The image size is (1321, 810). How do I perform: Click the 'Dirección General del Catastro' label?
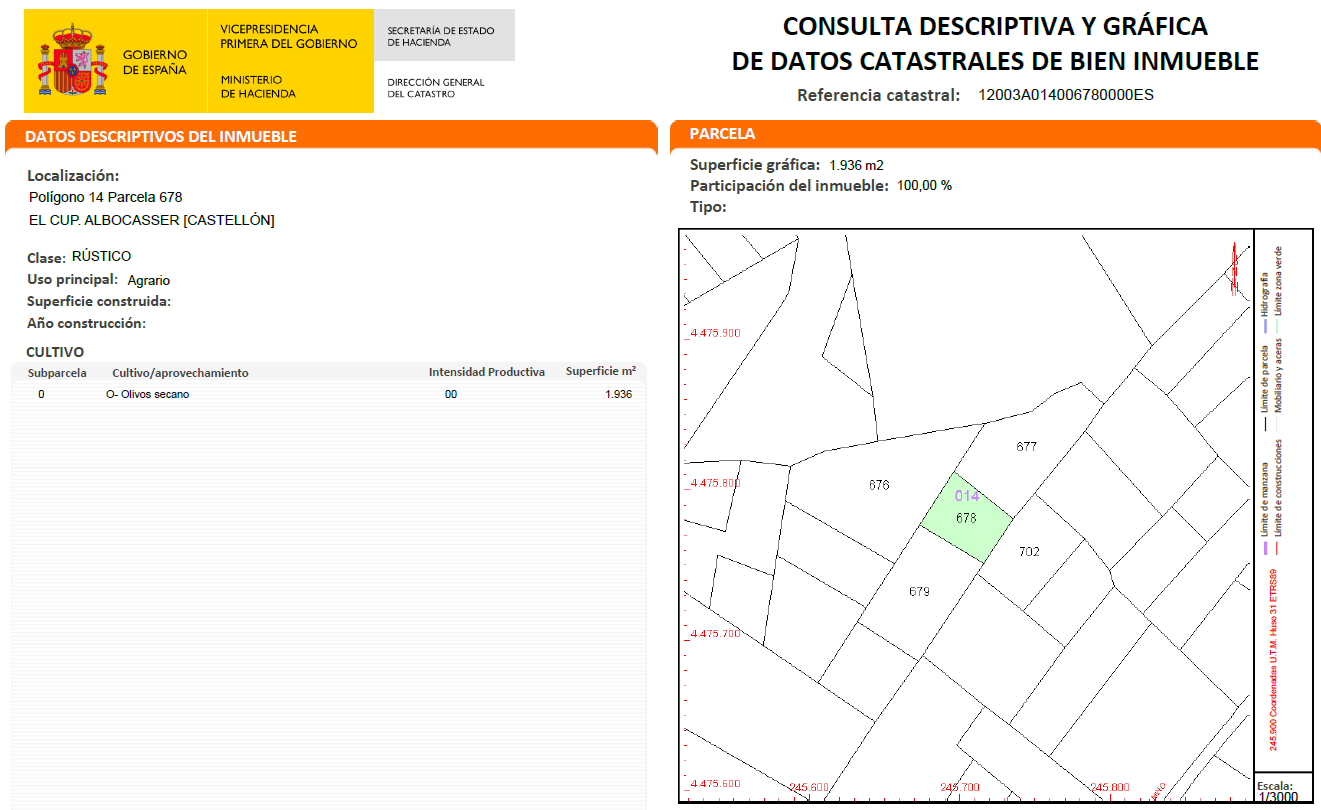pyautogui.click(x=435, y=88)
